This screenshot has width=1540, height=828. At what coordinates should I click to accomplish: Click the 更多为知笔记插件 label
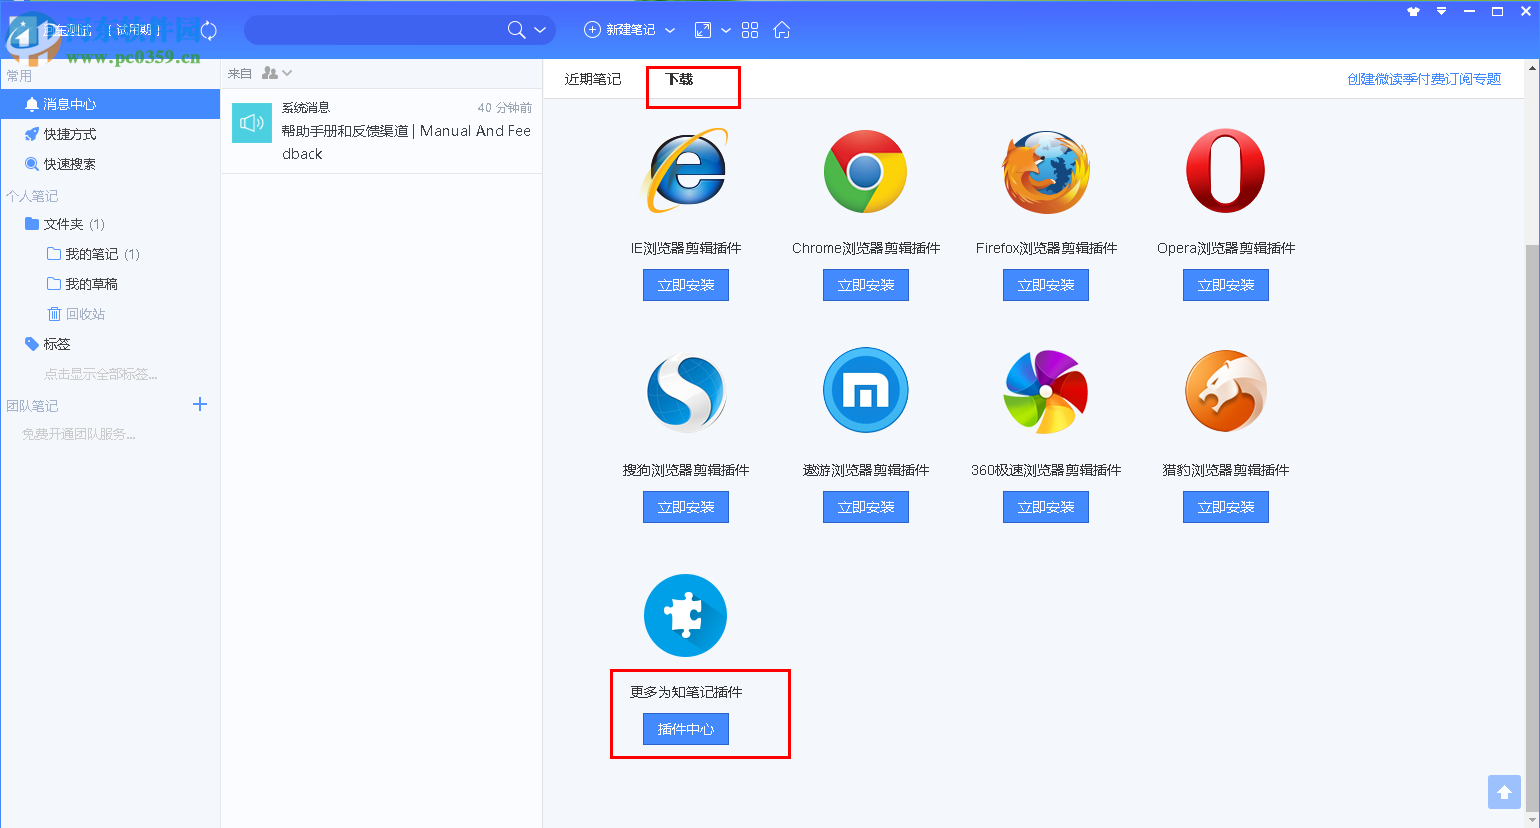point(686,692)
